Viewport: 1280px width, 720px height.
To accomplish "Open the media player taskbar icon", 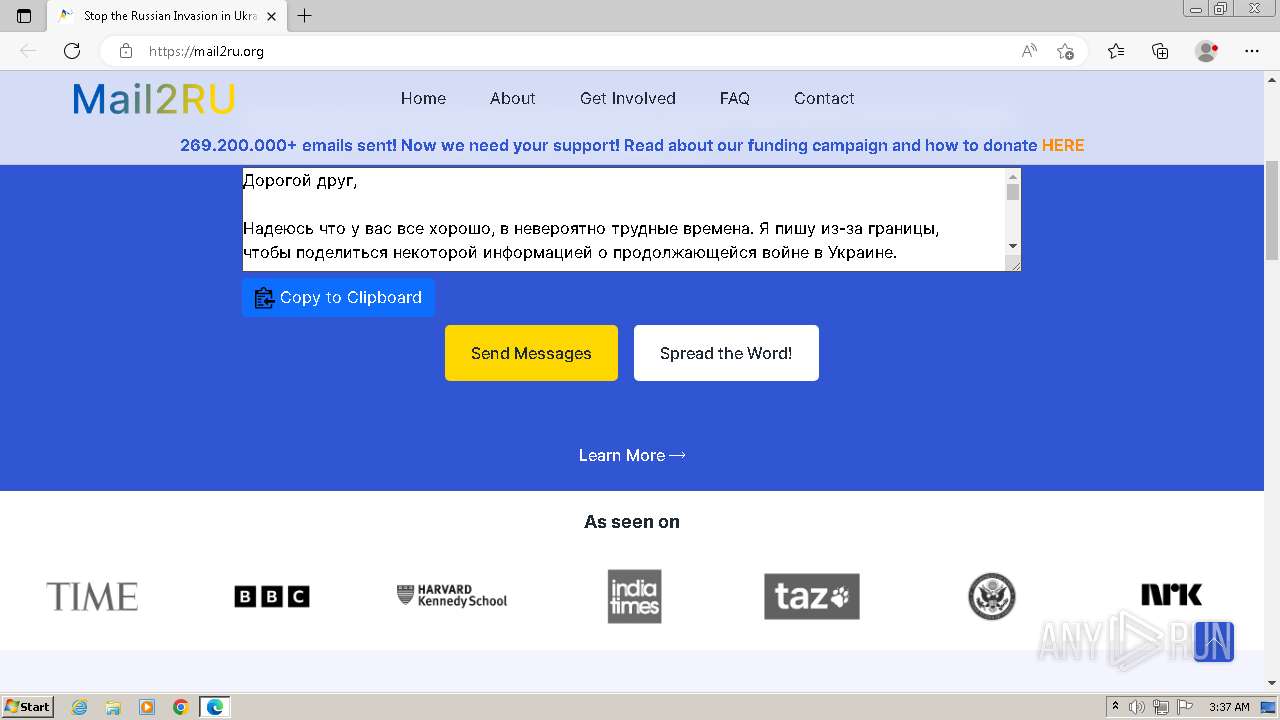I will pyautogui.click(x=147, y=707).
